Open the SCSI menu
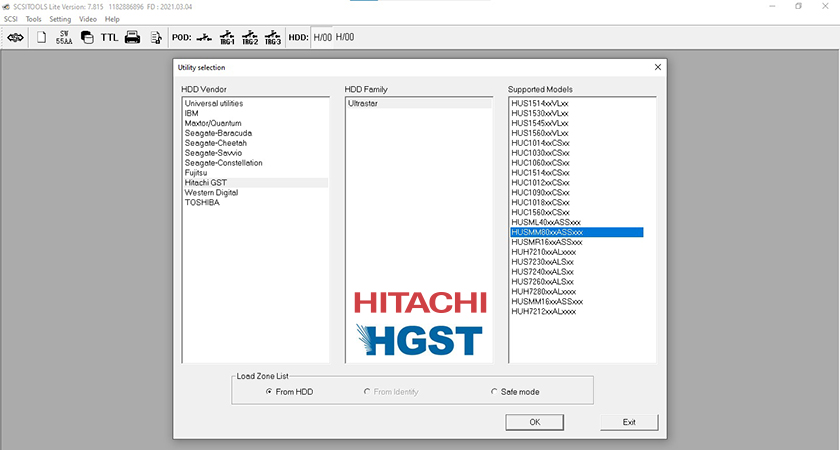 click(11, 19)
